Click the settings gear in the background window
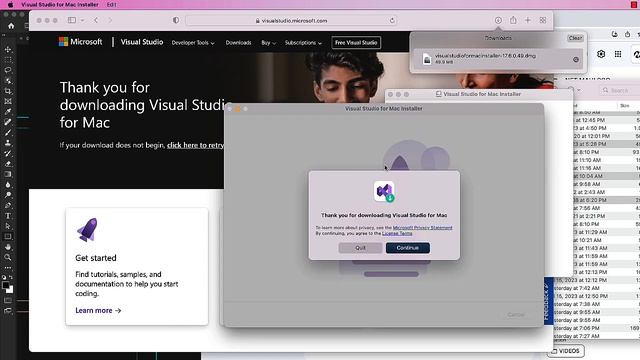The width and height of the screenshot is (640, 360). point(601,54)
